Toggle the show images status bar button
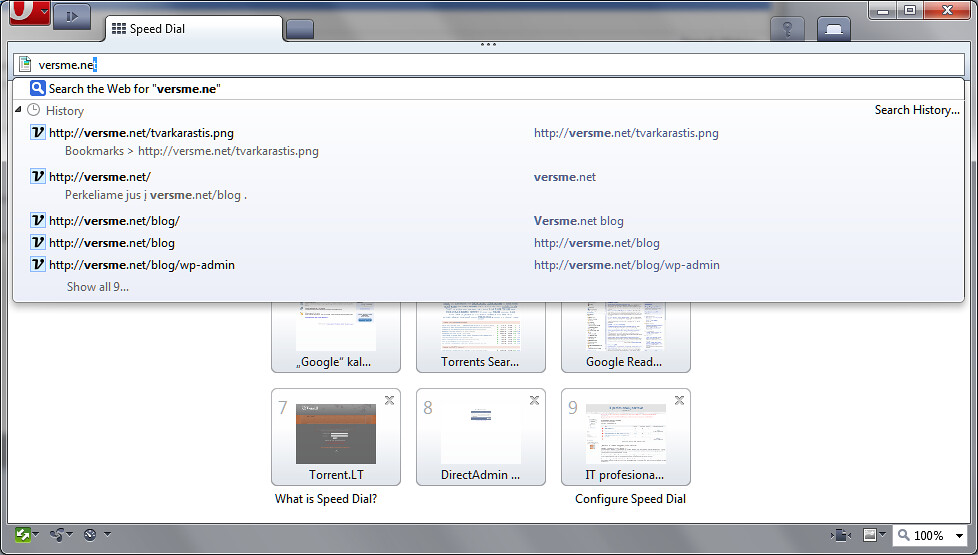 [x=870, y=535]
